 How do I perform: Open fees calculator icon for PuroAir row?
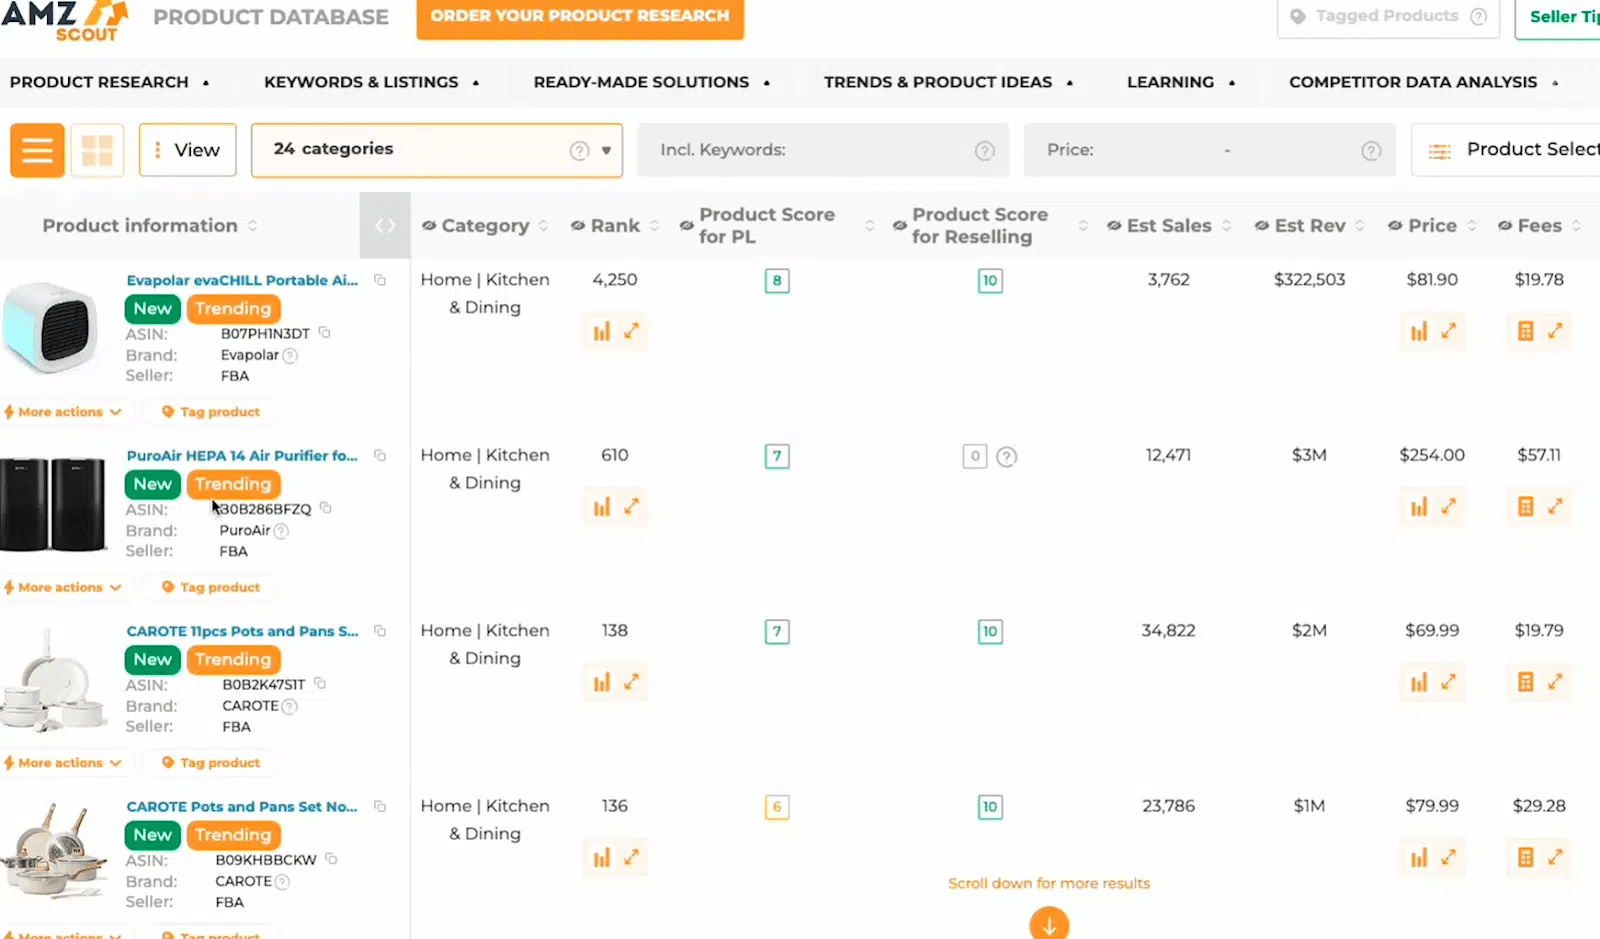tap(1525, 507)
